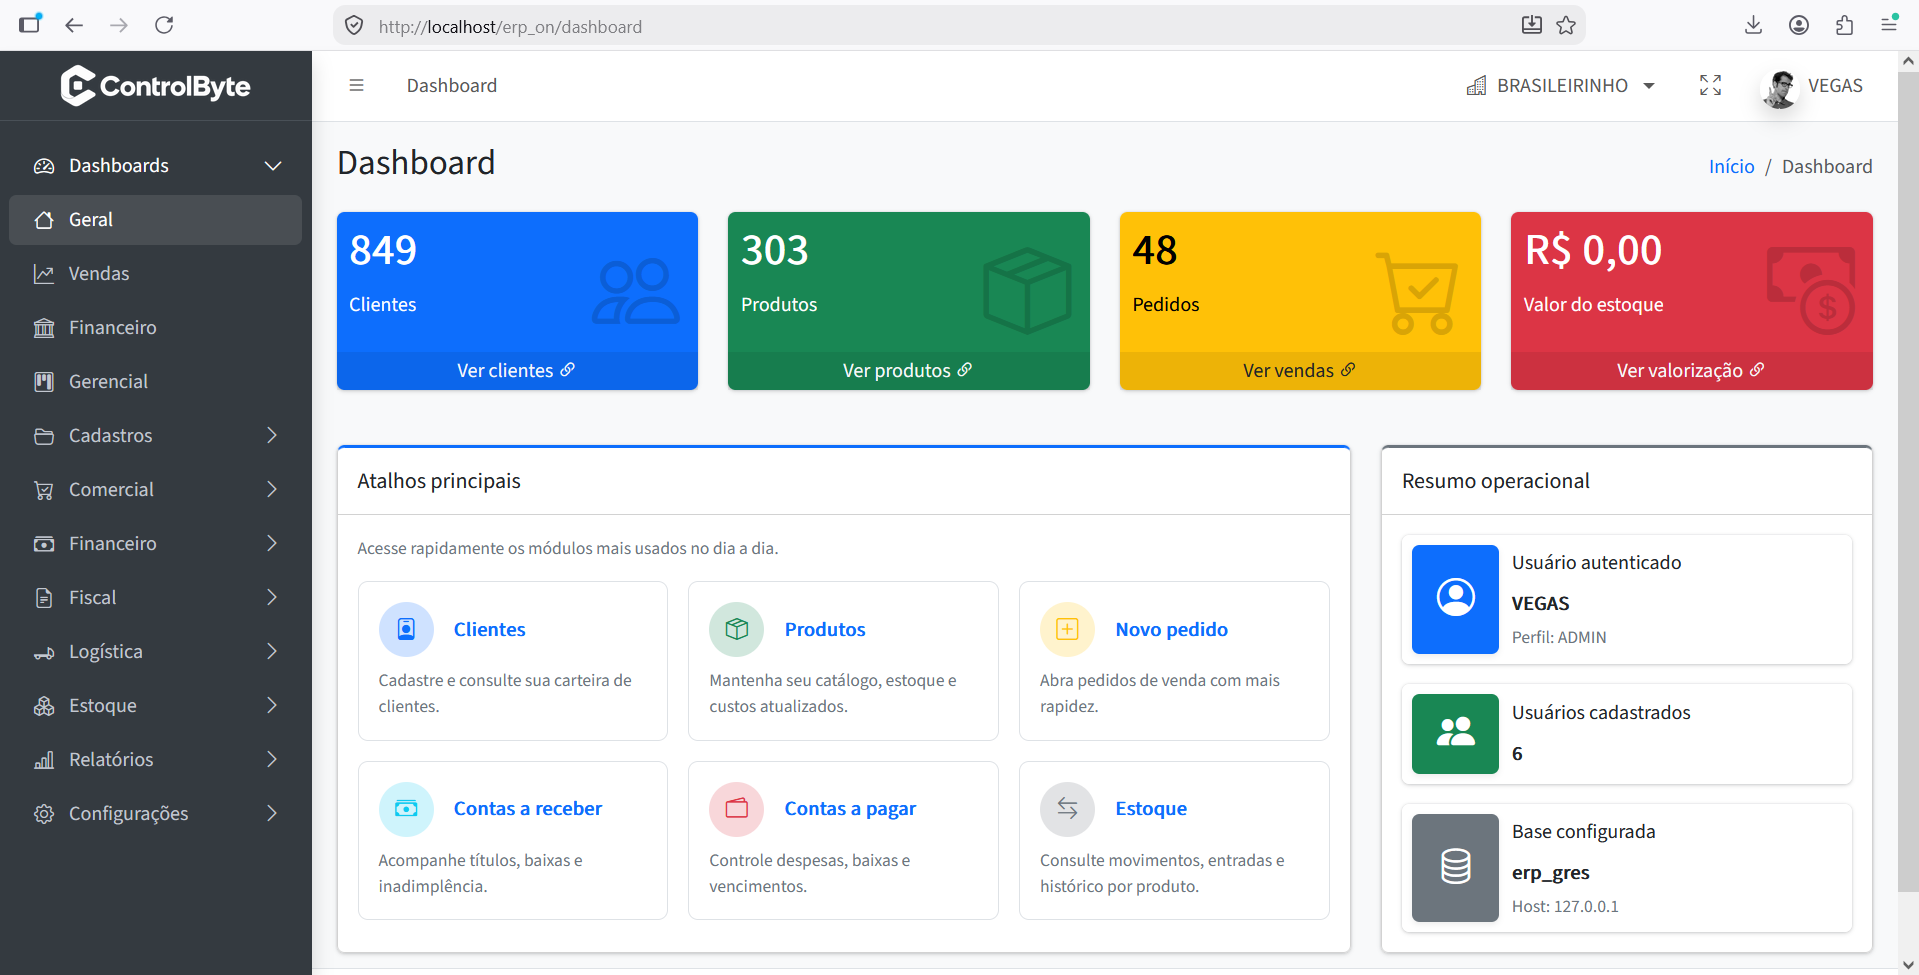Click the Clientes shortcut icon
Viewport: 1919px width, 975px height.
pyautogui.click(x=406, y=629)
